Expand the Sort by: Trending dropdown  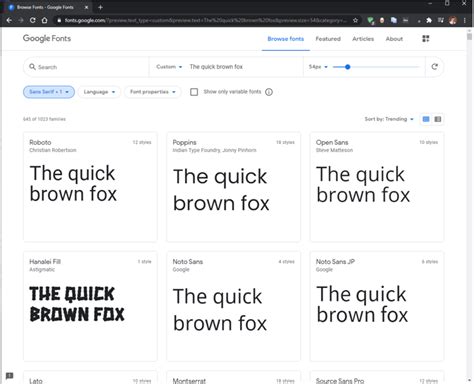click(389, 119)
